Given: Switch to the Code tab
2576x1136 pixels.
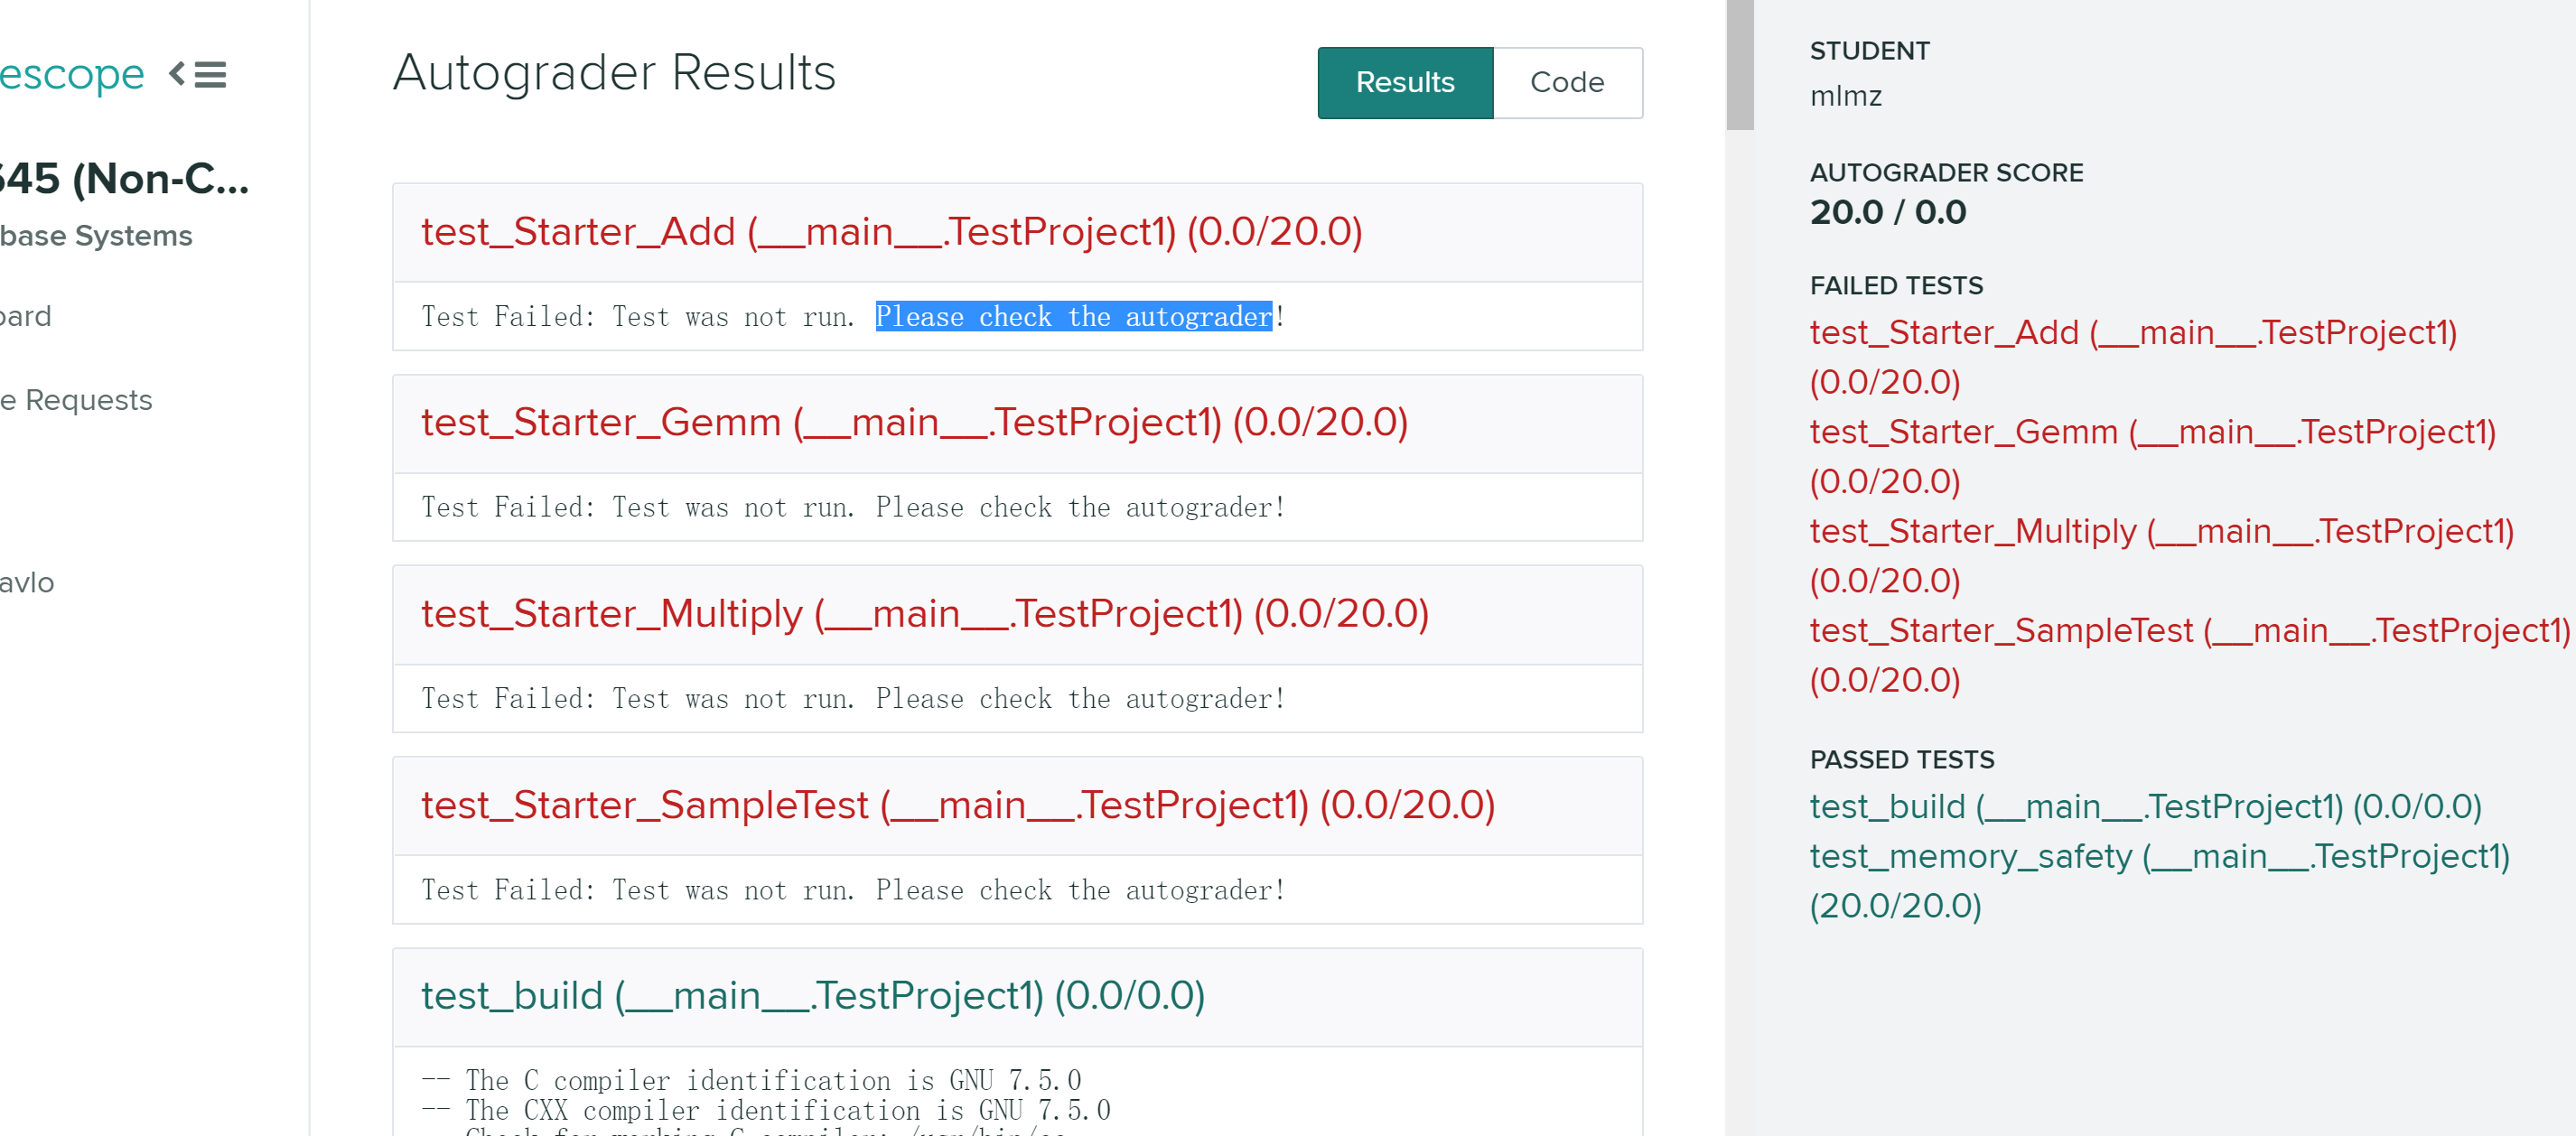Looking at the screenshot, I should [1566, 83].
